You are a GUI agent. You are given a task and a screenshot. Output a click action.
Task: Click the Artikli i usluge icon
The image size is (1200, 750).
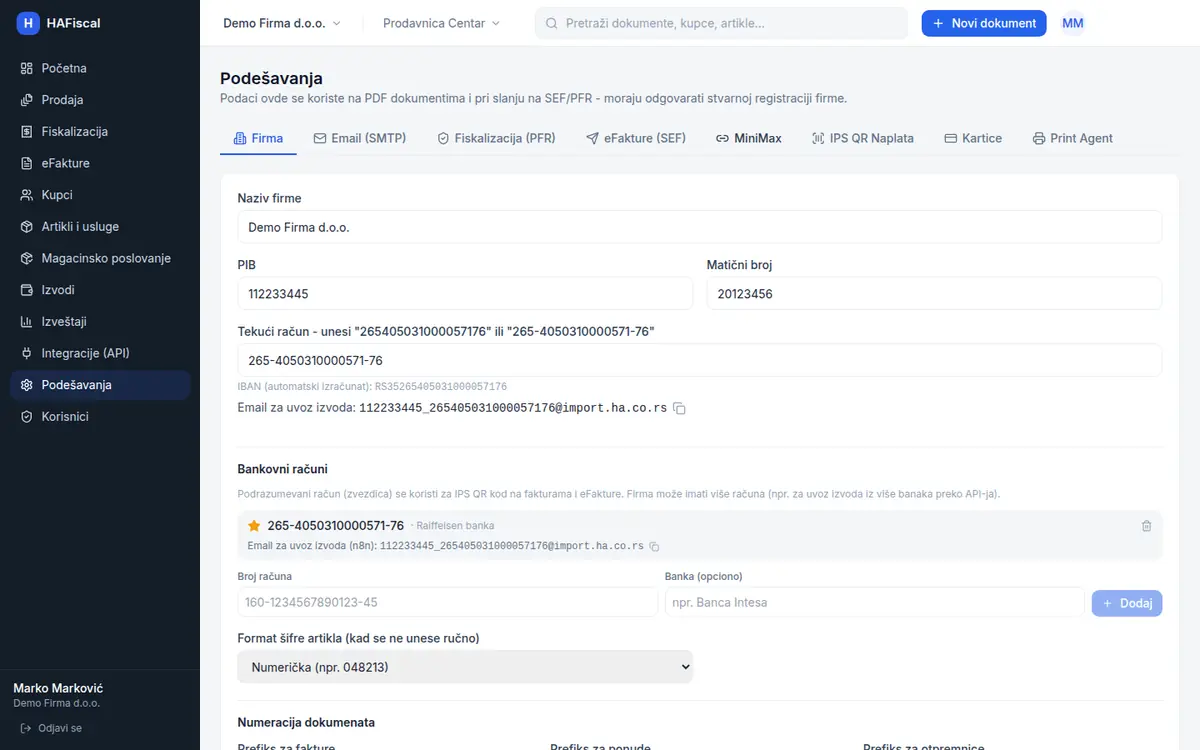pos(27,227)
